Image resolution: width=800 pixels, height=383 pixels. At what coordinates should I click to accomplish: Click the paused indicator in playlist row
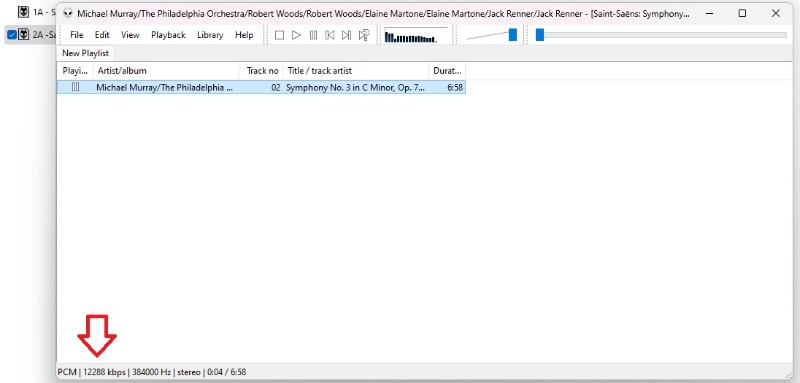click(76, 87)
